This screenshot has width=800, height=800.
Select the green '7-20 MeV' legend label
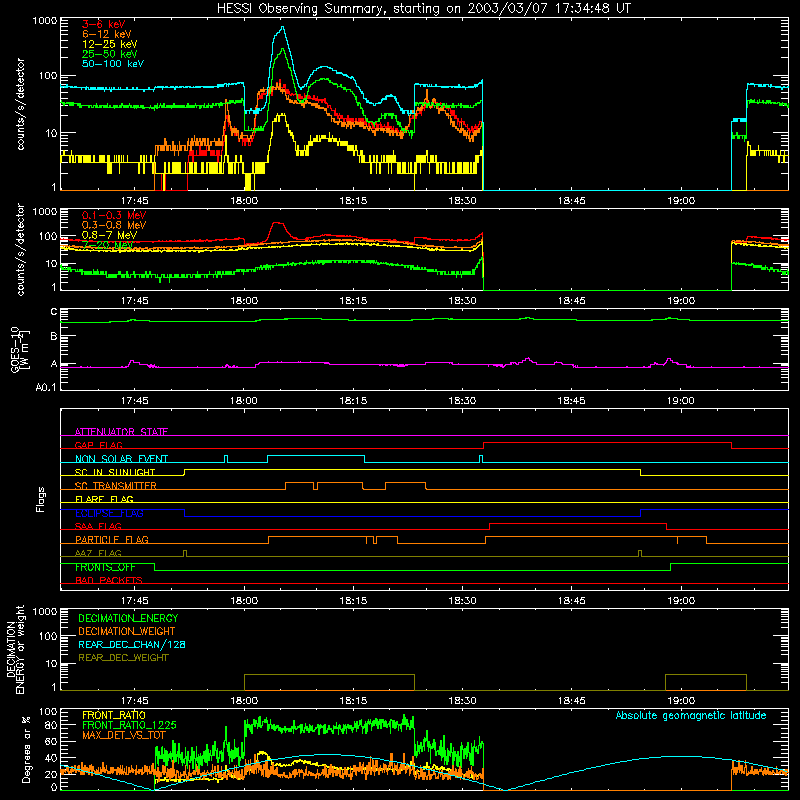(108, 245)
